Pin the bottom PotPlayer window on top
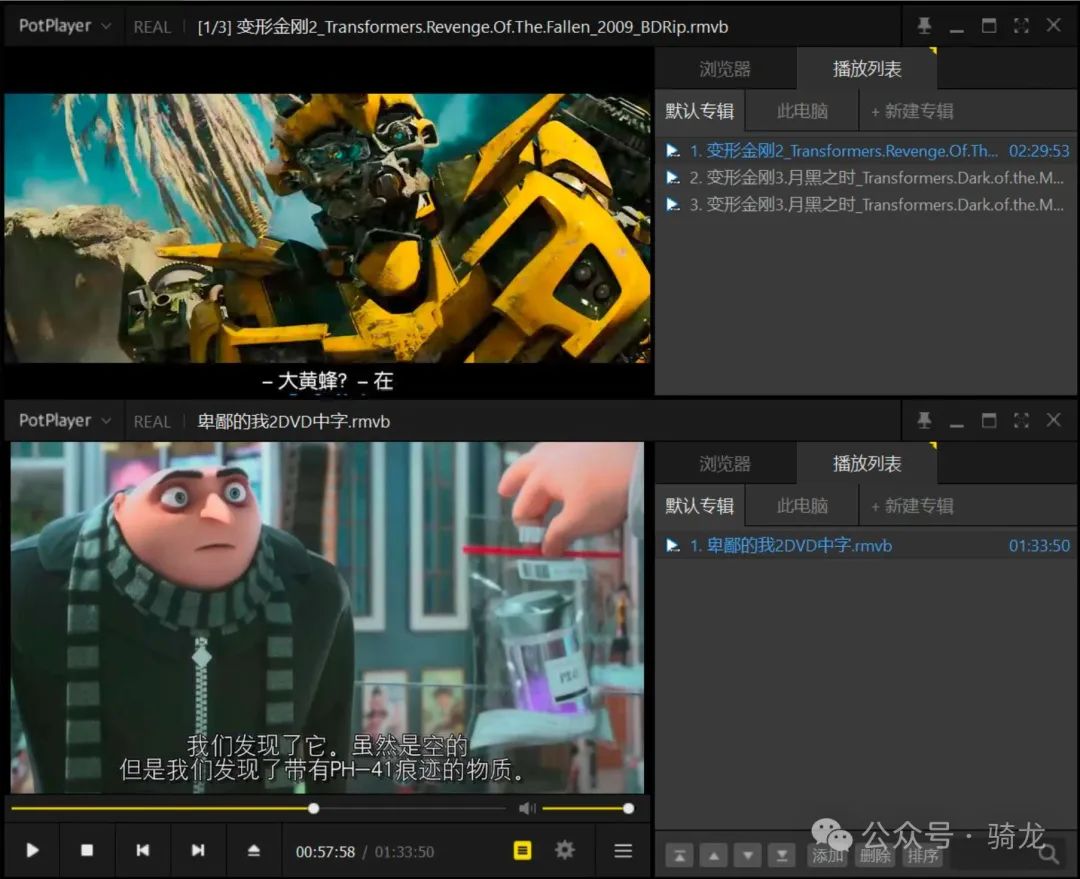Viewport: 1080px width, 879px height. pyautogui.click(x=924, y=420)
